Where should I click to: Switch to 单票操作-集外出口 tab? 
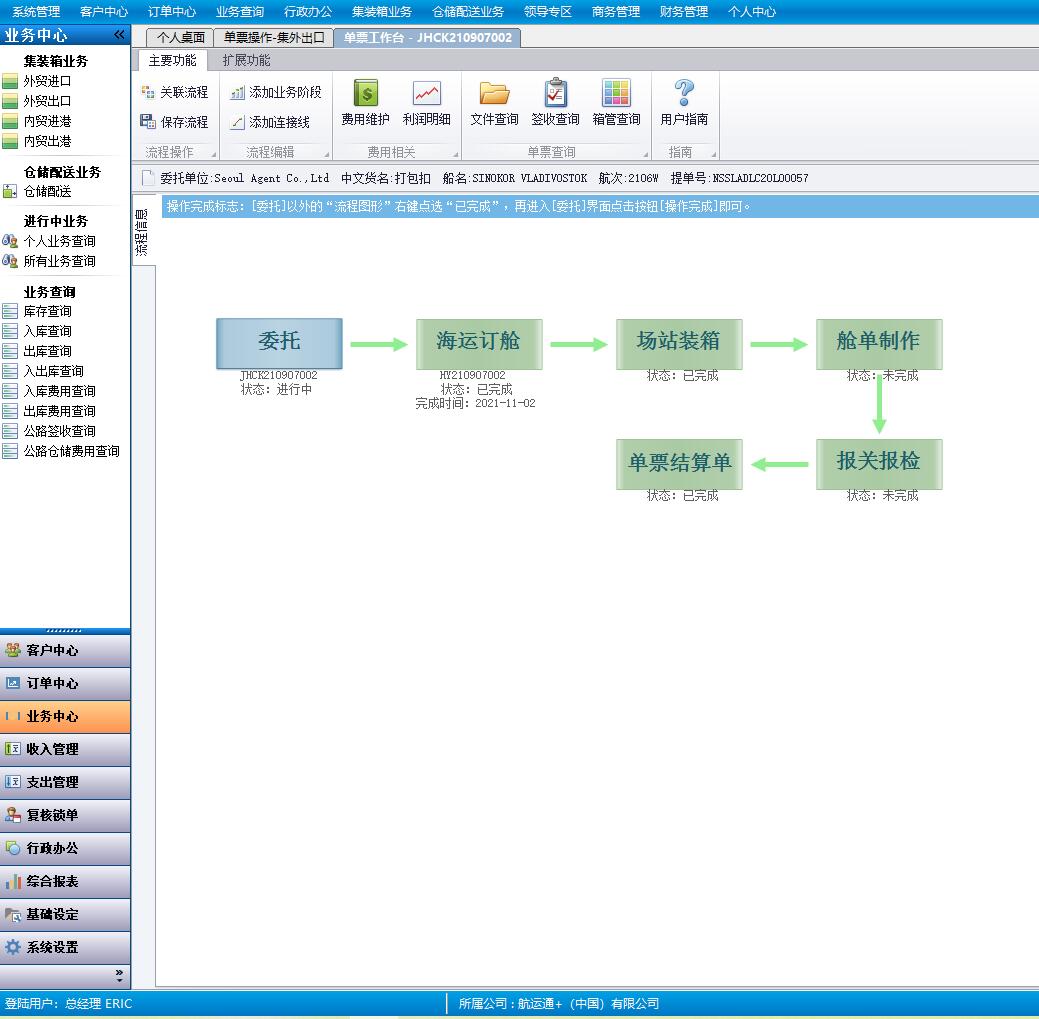coord(273,38)
